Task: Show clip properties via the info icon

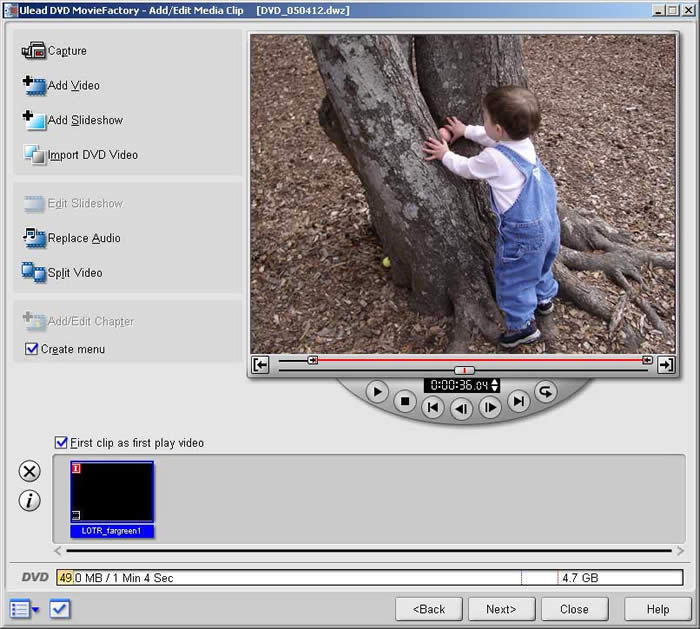Action: [x=30, y=501]
